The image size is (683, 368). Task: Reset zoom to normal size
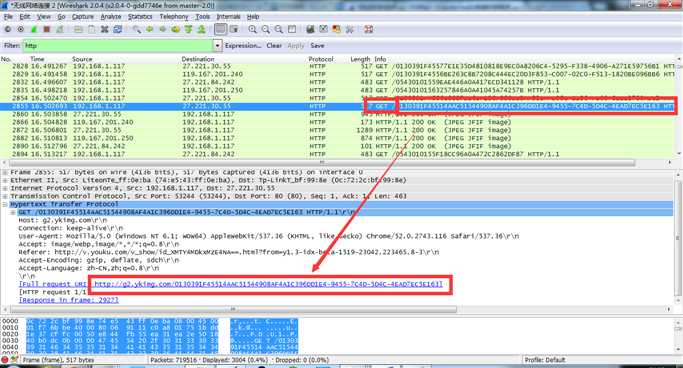click(279, 30)
